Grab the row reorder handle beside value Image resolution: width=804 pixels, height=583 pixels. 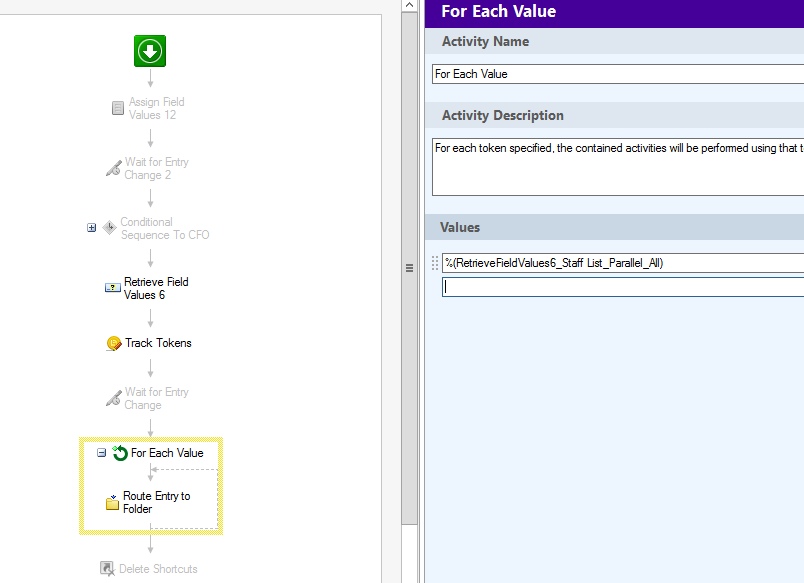pyautogui.click(x=435, y=263)
